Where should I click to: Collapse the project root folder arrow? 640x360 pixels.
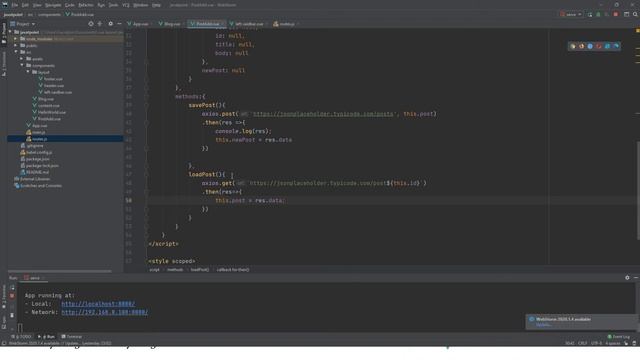tap(10, 32)
